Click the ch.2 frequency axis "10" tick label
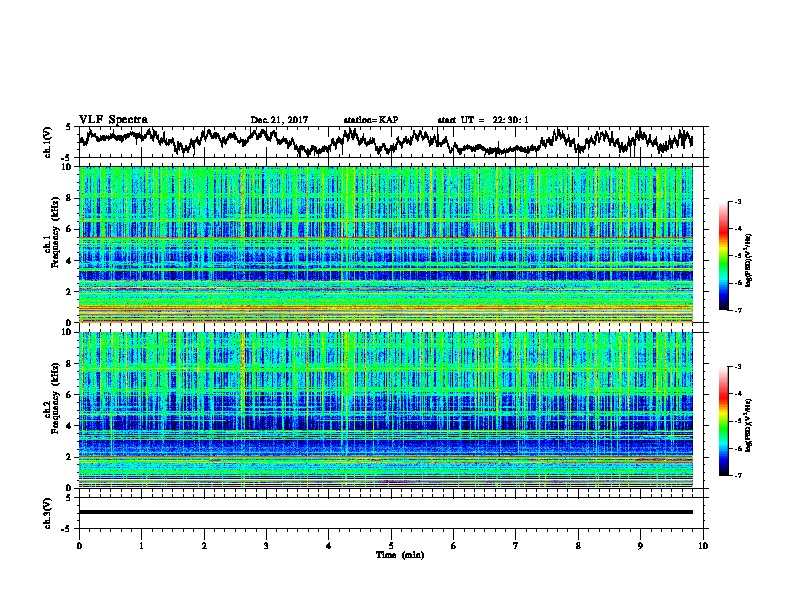This screenshot has width=792, height=612. point(67,332)
